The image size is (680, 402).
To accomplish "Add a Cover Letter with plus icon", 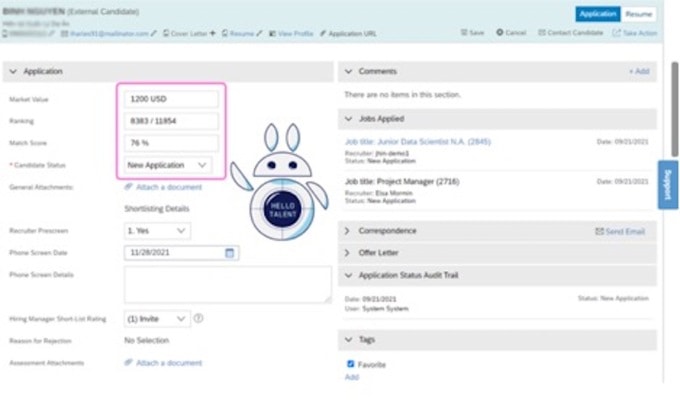I will 212,33.
